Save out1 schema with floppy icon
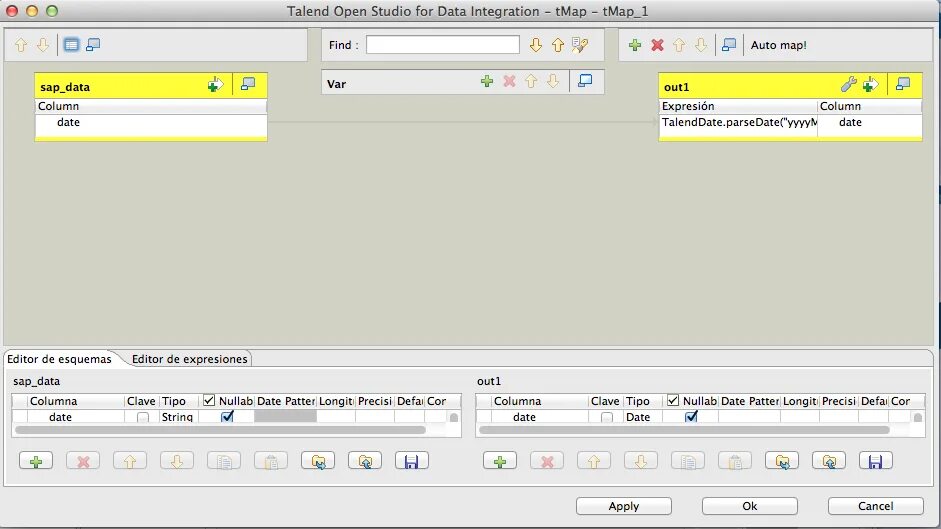 [875, 461]
